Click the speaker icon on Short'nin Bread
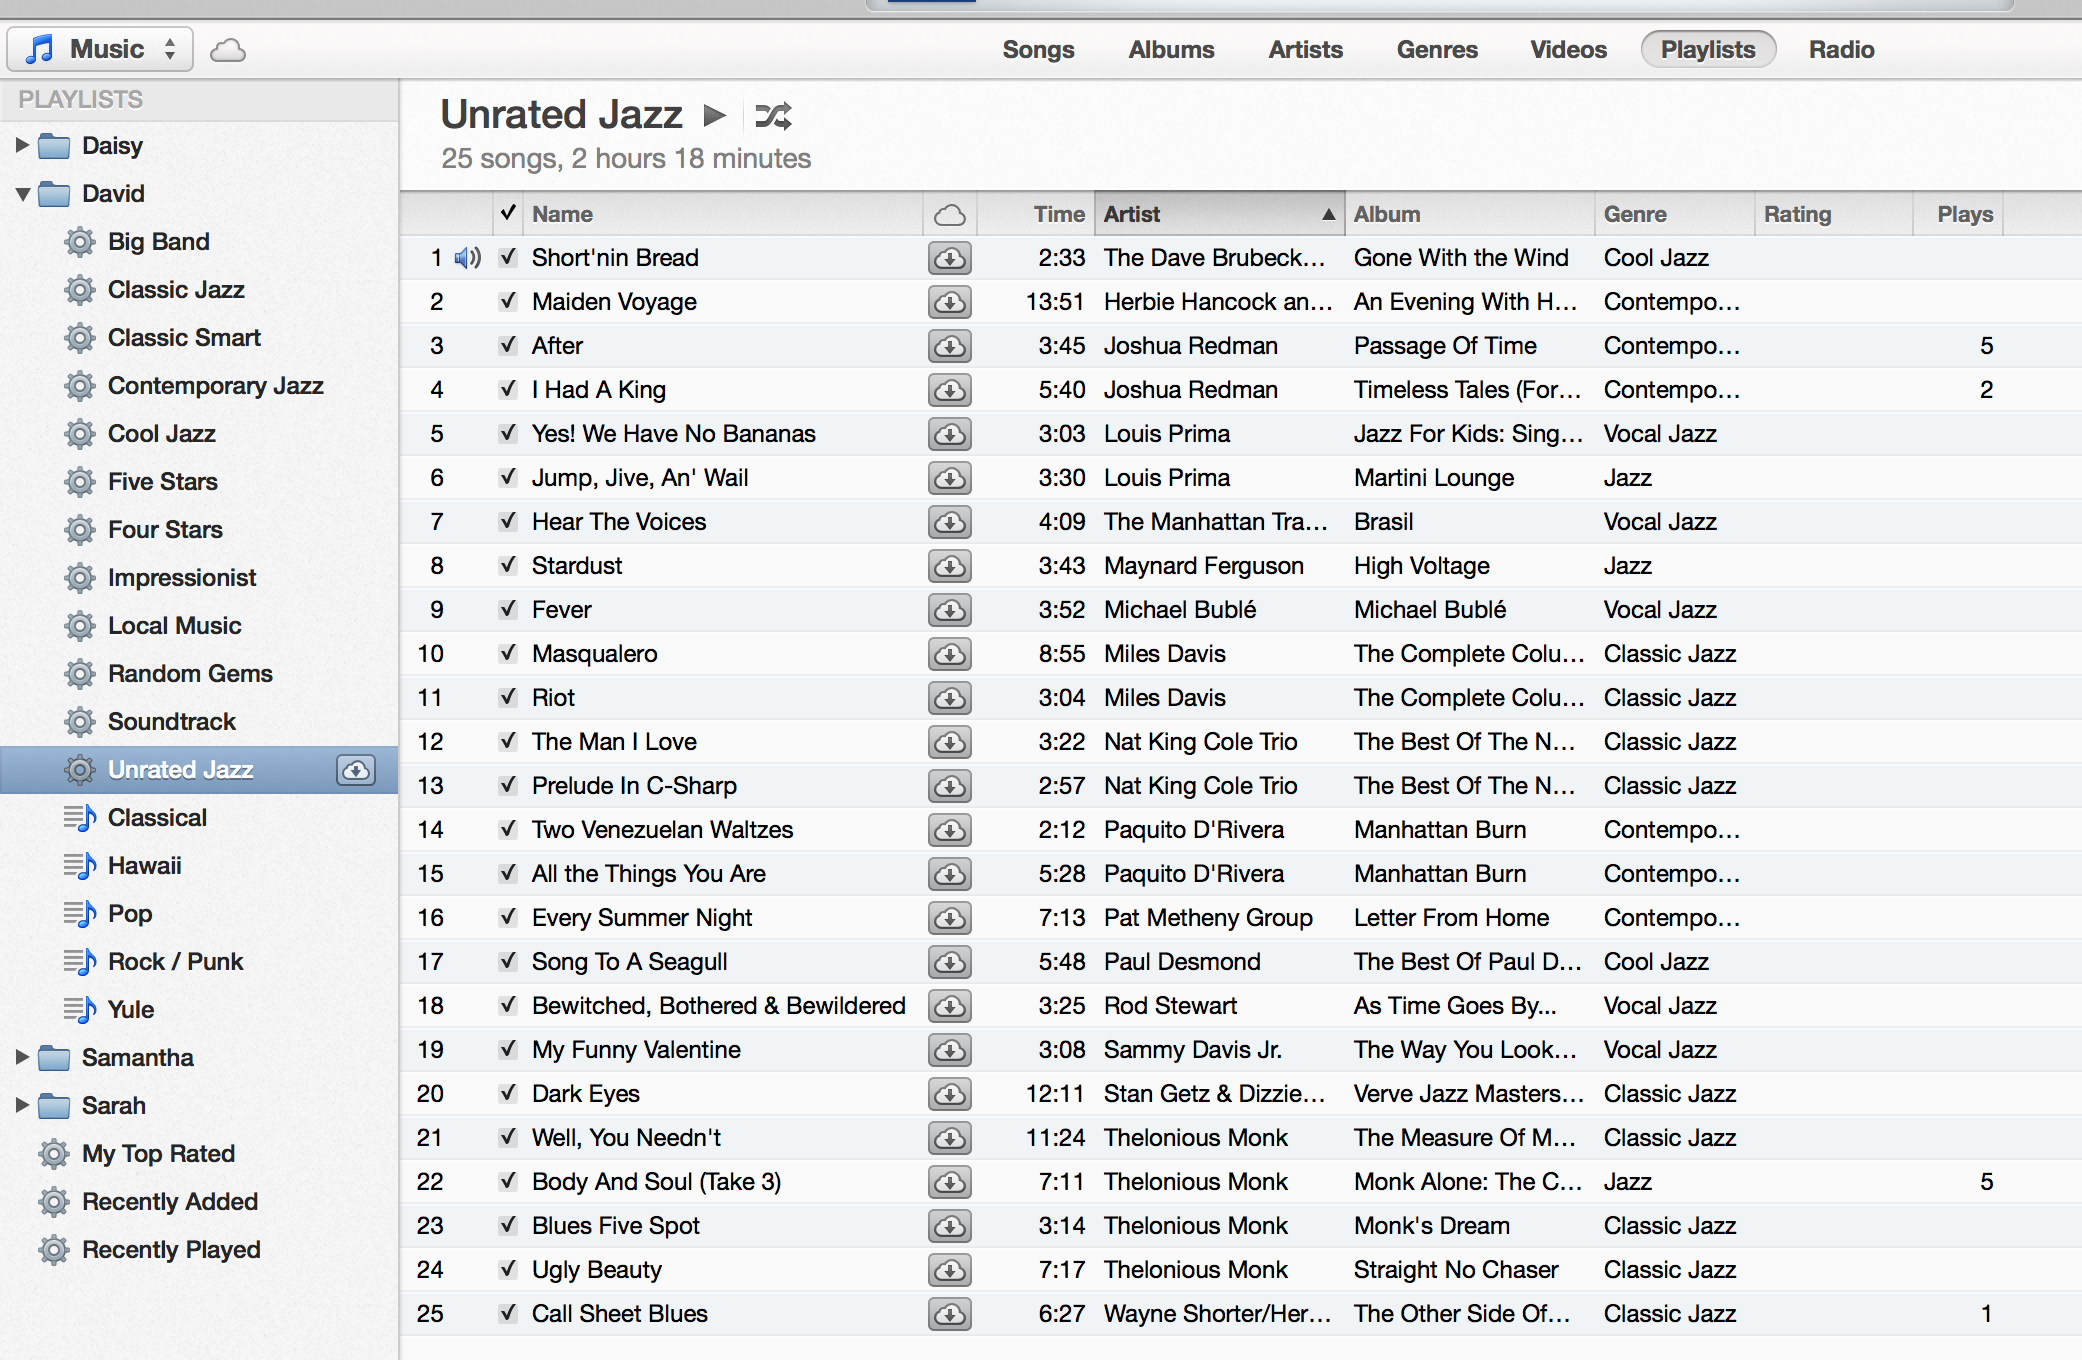2082x1360 pixels. click(x=467, y=258)
